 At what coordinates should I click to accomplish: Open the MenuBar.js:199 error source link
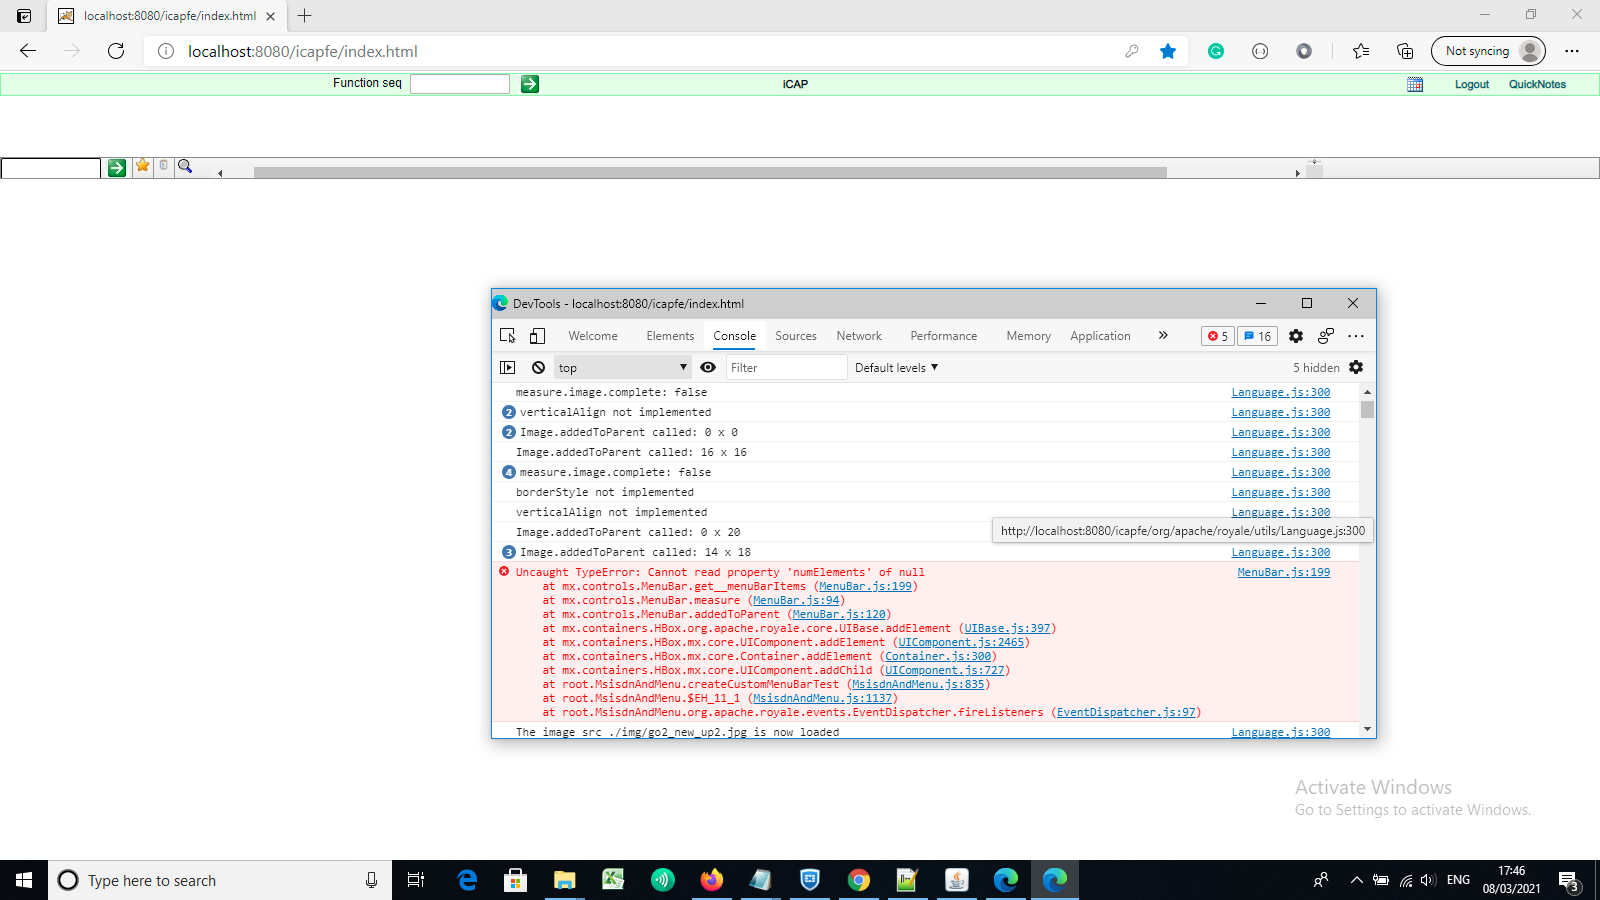(1283, 572)
